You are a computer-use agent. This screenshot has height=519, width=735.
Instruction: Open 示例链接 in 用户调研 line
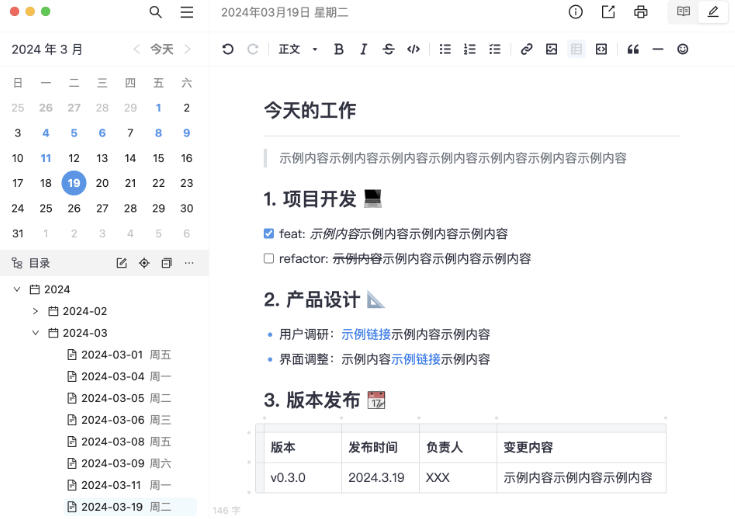click(366, 334)
